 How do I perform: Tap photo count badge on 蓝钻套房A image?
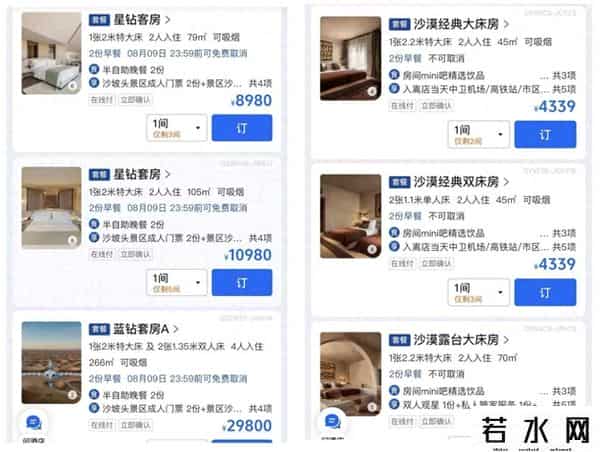tap(72, 395)
